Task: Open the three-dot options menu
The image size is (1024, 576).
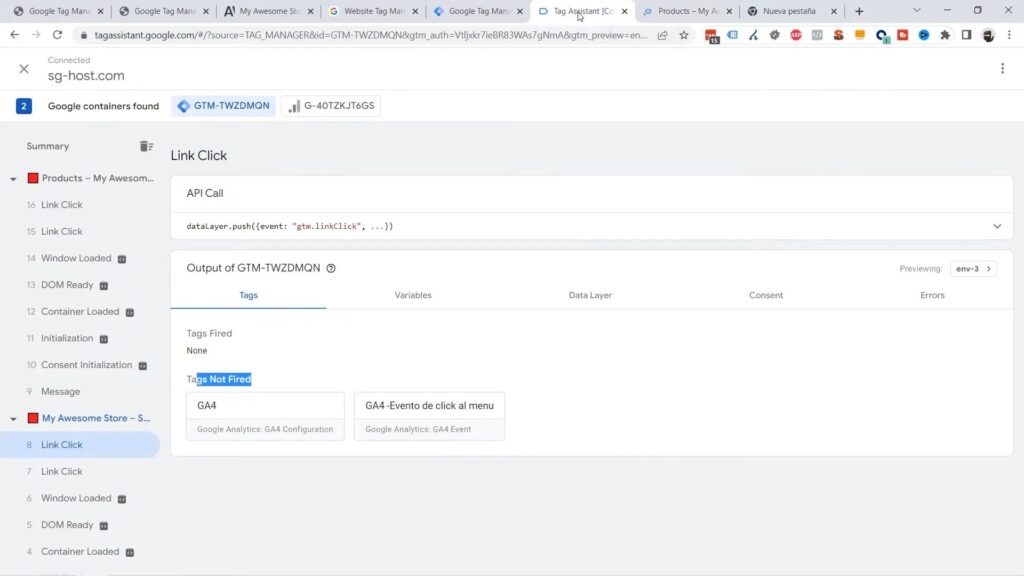Action: [x=1002, y=69]
